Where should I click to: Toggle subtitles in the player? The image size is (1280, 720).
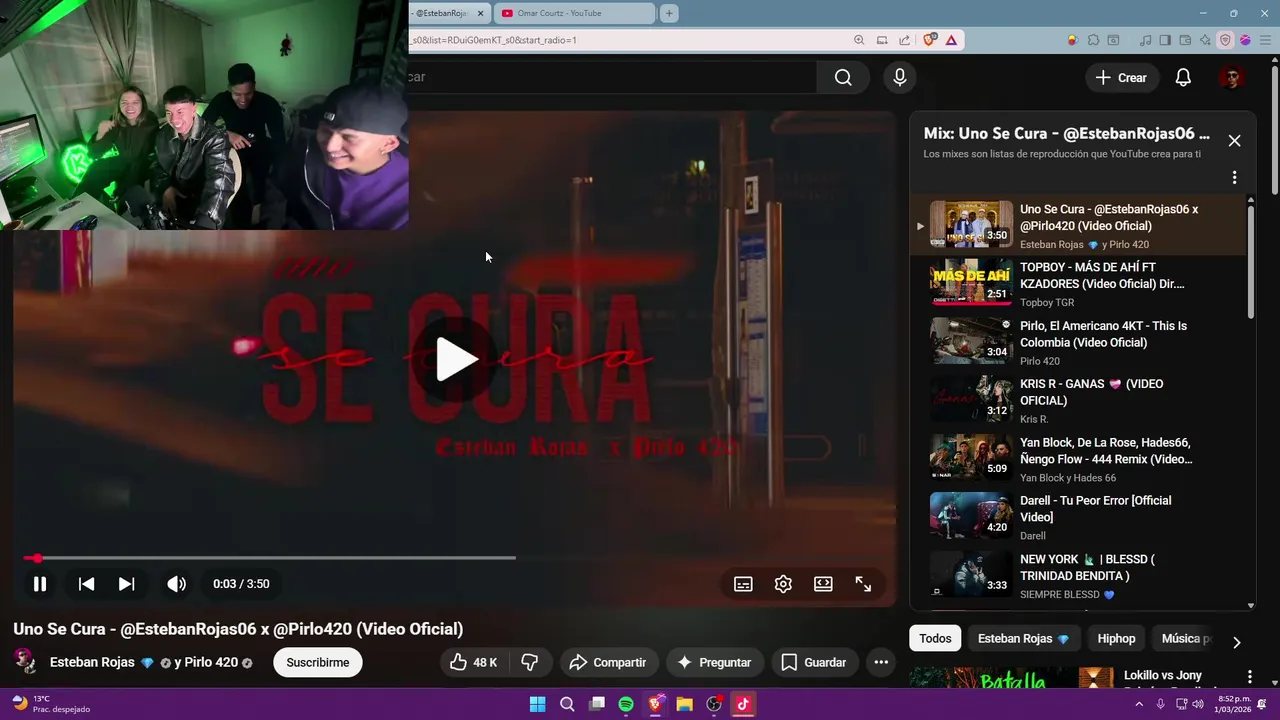743,584
